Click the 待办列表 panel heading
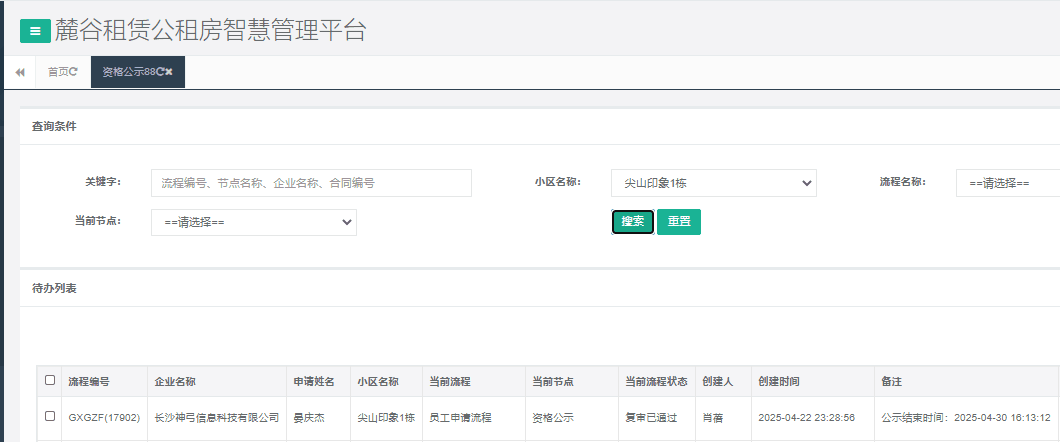1060x442 pixels. 54,289
